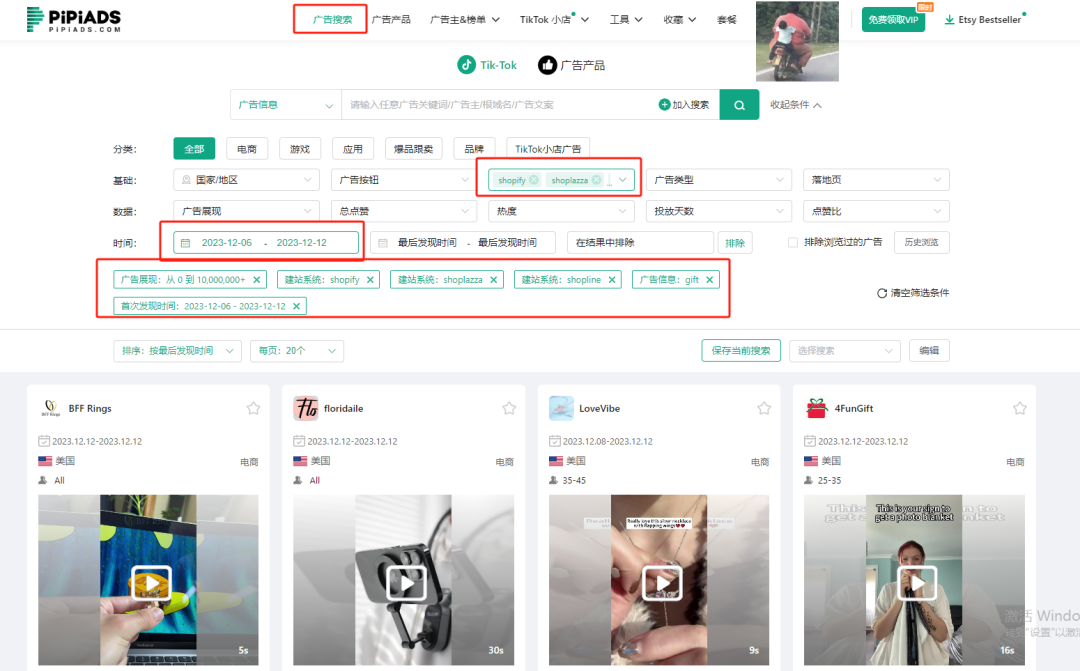Click the calendar icon in date range

click(185, 242)
